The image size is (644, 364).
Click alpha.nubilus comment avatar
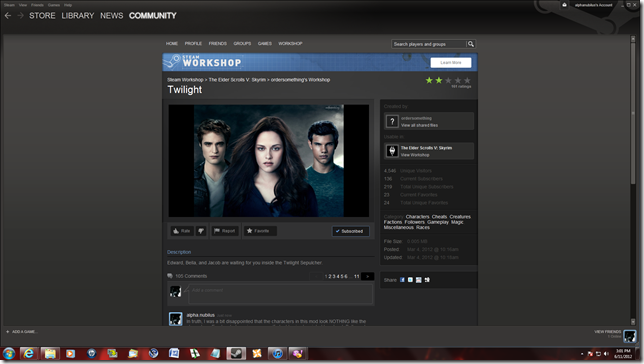click(x=175, y=319)
